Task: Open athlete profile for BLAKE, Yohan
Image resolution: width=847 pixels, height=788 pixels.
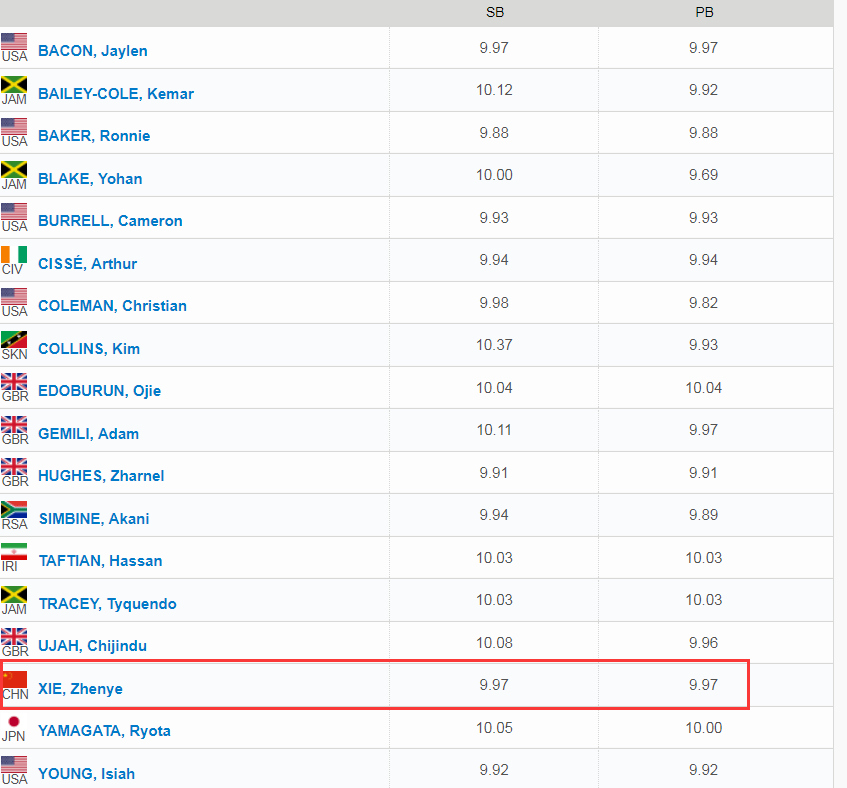Action: 90,179
